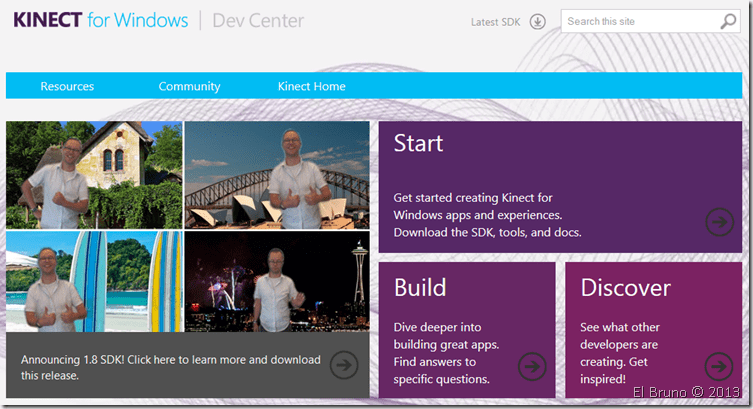Click the search magnifier icon

point(728,21)
